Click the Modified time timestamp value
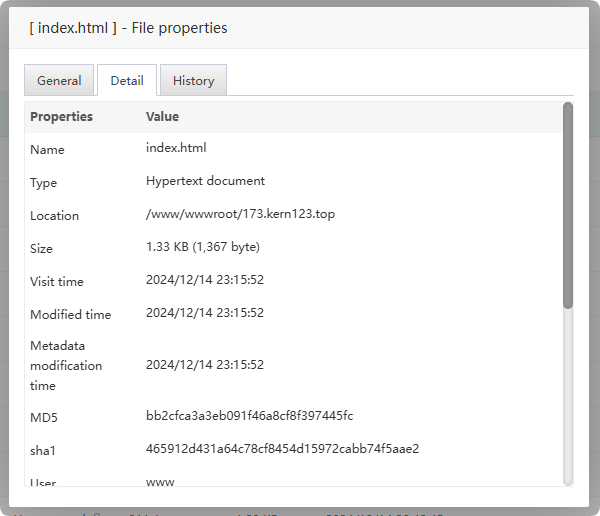600x516 pixels. (205, 313)
